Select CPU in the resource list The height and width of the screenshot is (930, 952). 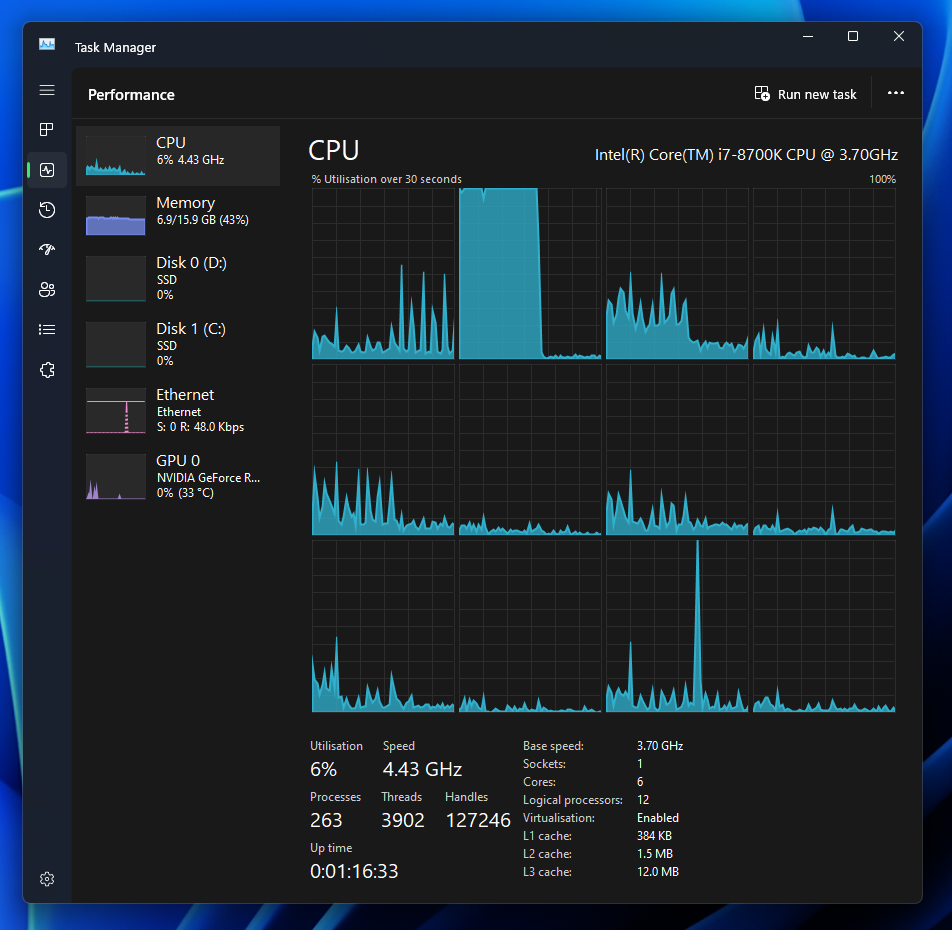[x=178, y=156]
